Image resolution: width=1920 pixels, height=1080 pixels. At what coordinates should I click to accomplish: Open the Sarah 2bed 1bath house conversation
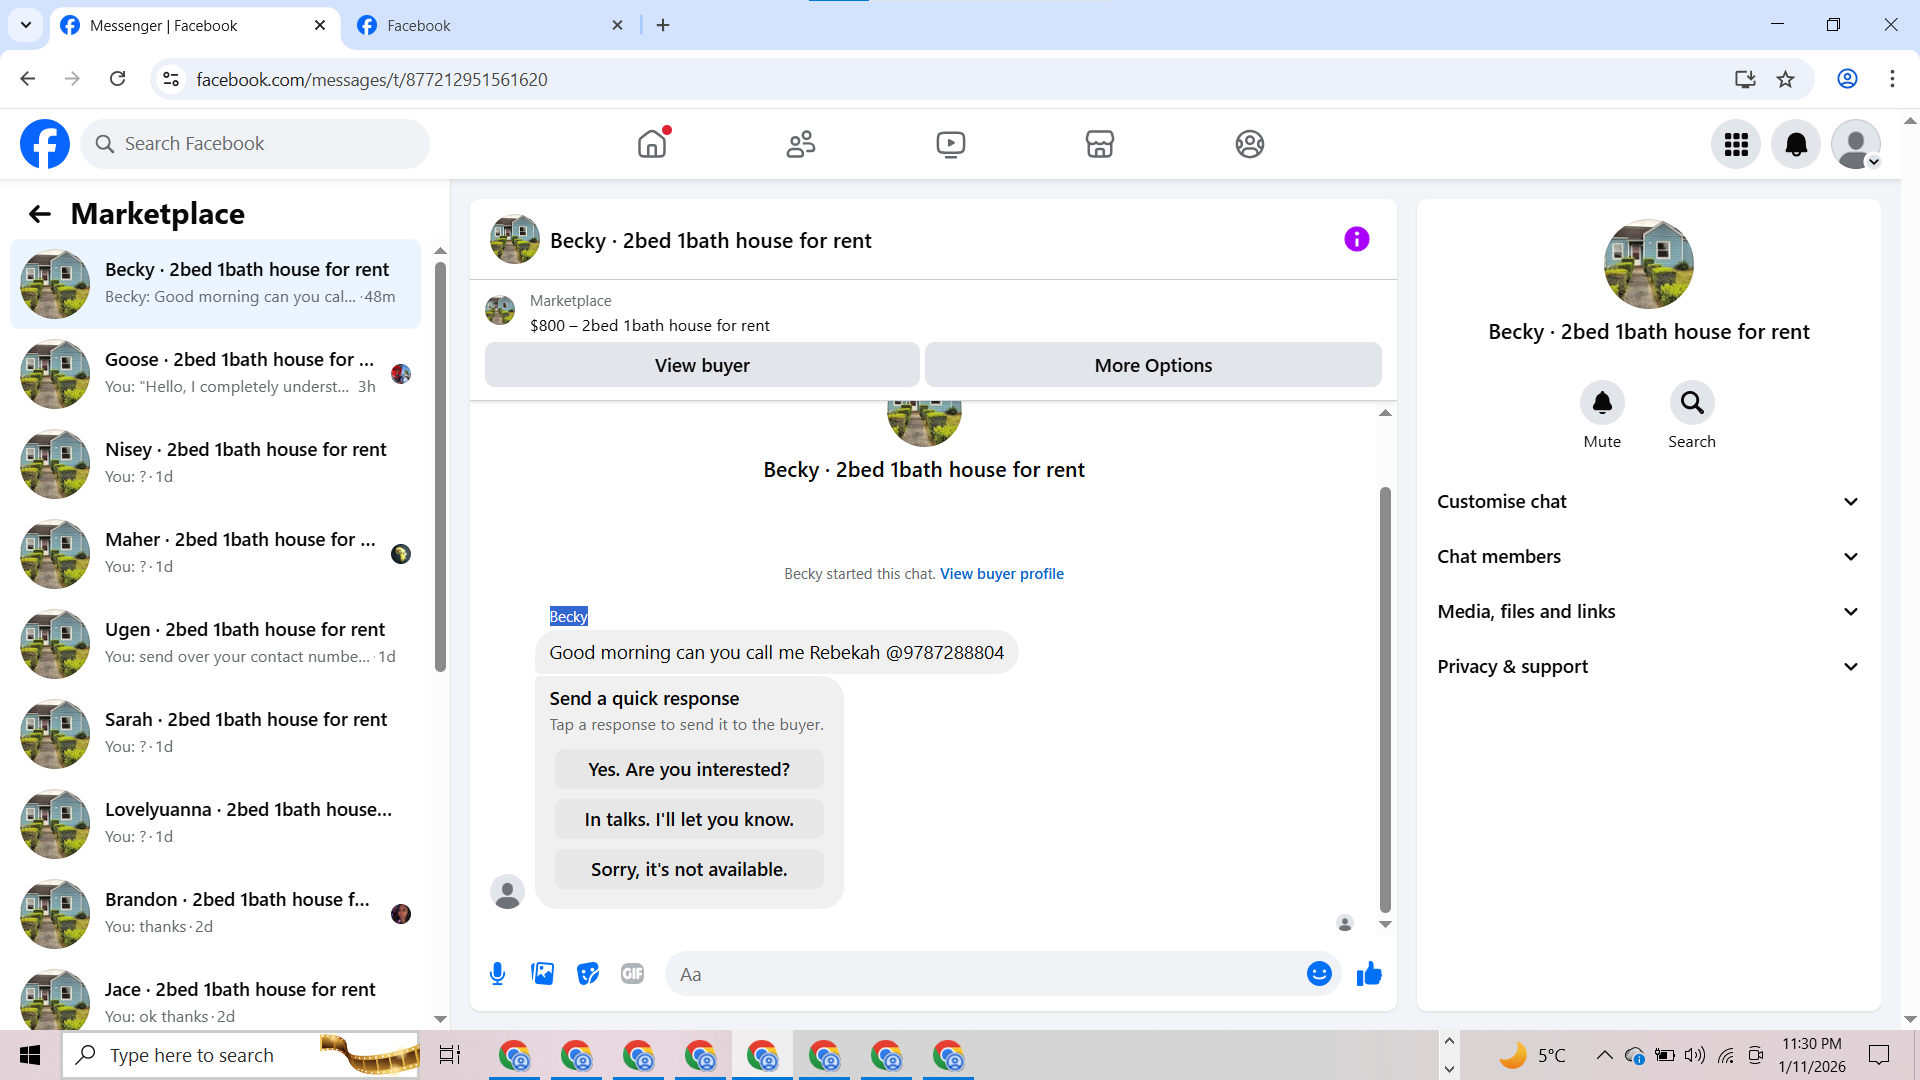[x=215, y=734]
